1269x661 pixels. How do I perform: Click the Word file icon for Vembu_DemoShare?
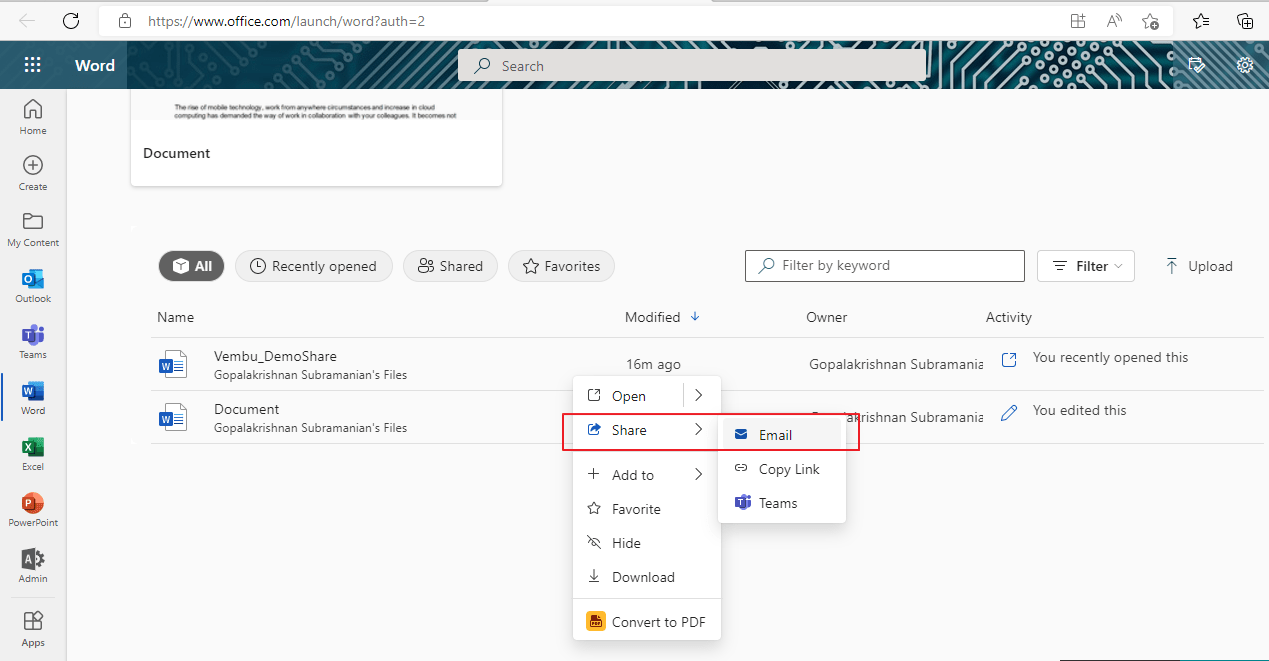click(173, 365)
